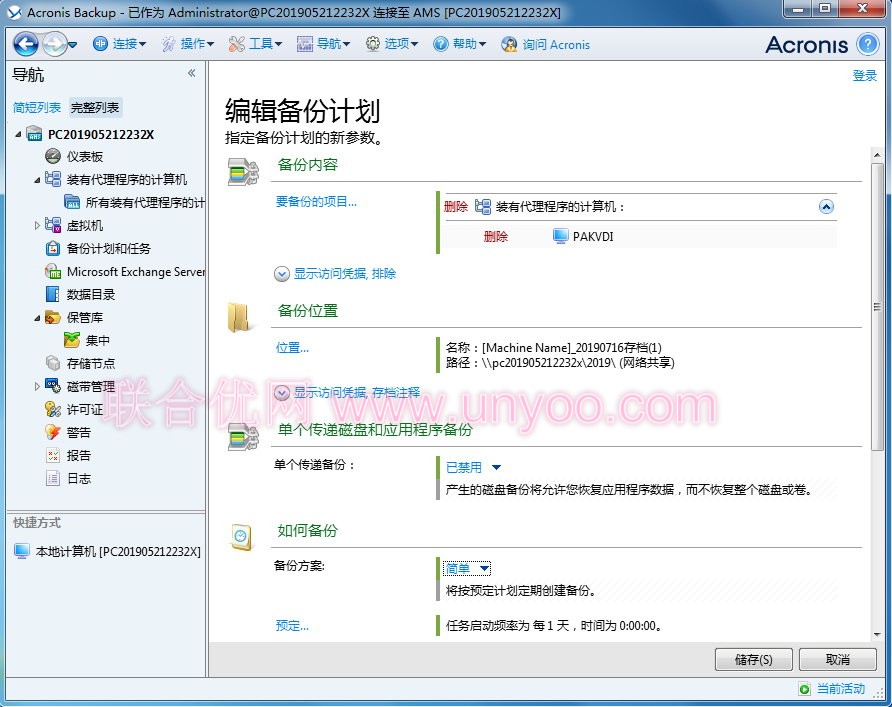Image resolution: width=892 pixels, height=707 pixels.
Task: Open the navigation history dropdown arrow
Action: tap(72, 44)
